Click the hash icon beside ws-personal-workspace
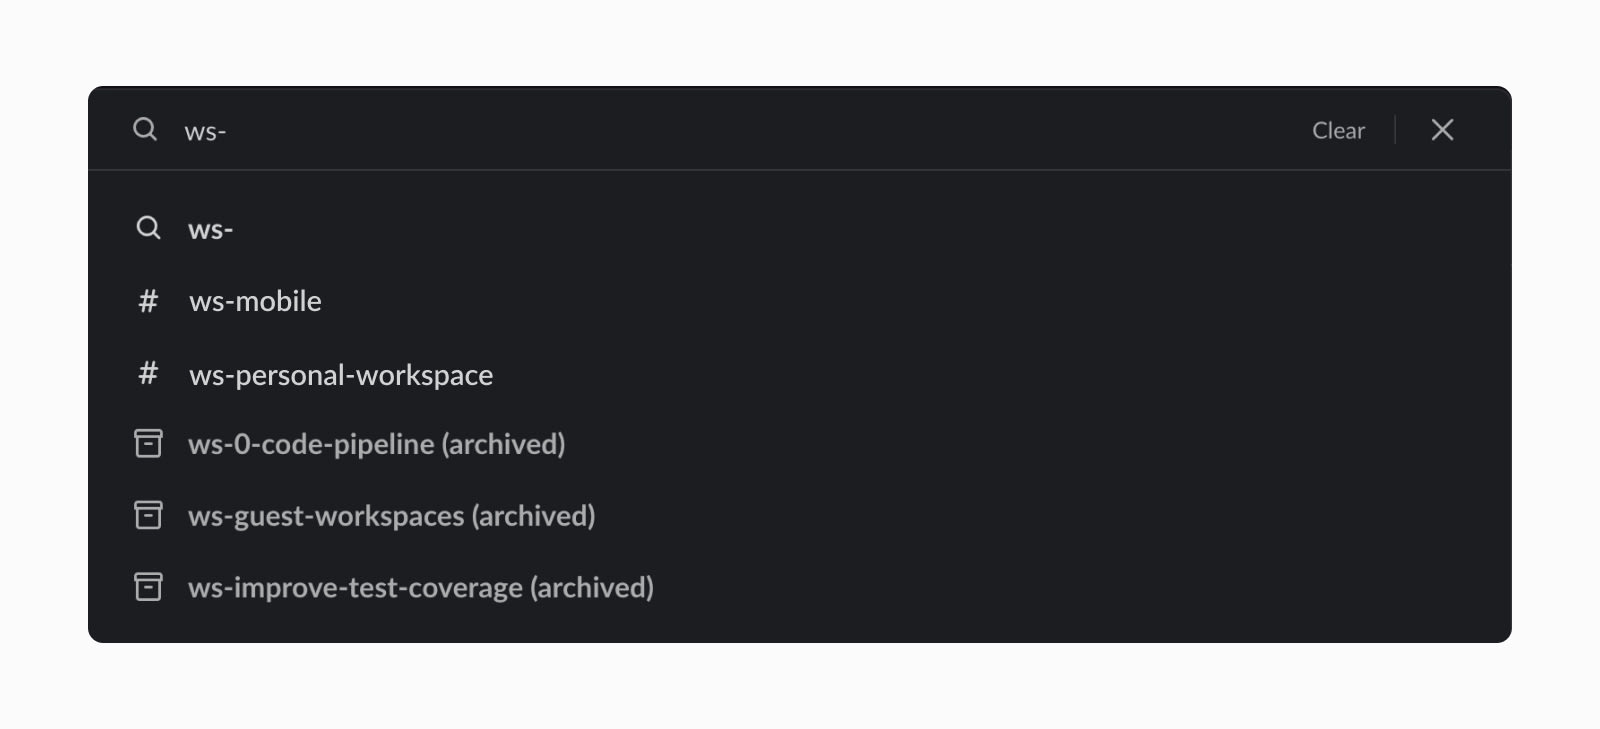This screenshot has height=729, width=1600. [x=148, y=374]
